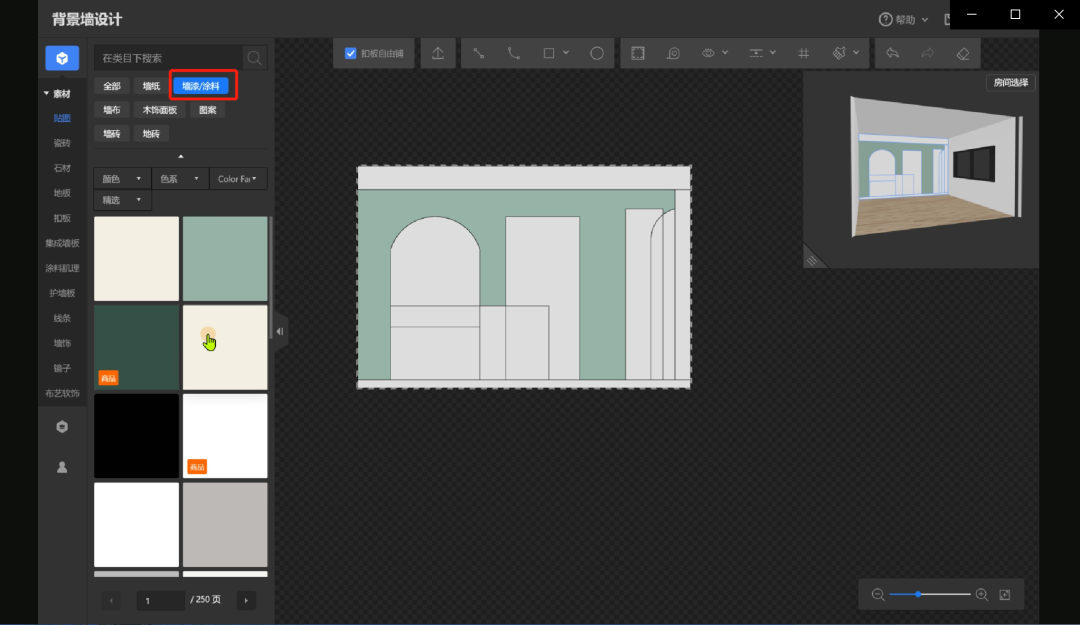Select the straight line drawing tool
The image size is (1080, 625).
click(479, 53)
